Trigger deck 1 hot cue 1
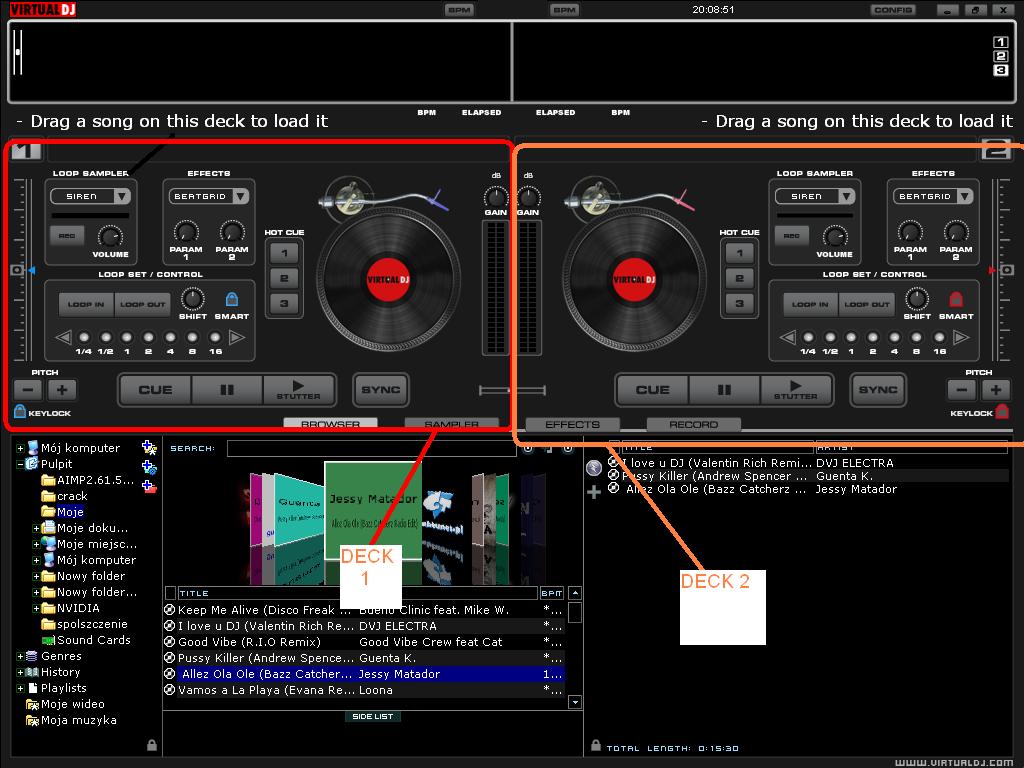 pos(284,253)
